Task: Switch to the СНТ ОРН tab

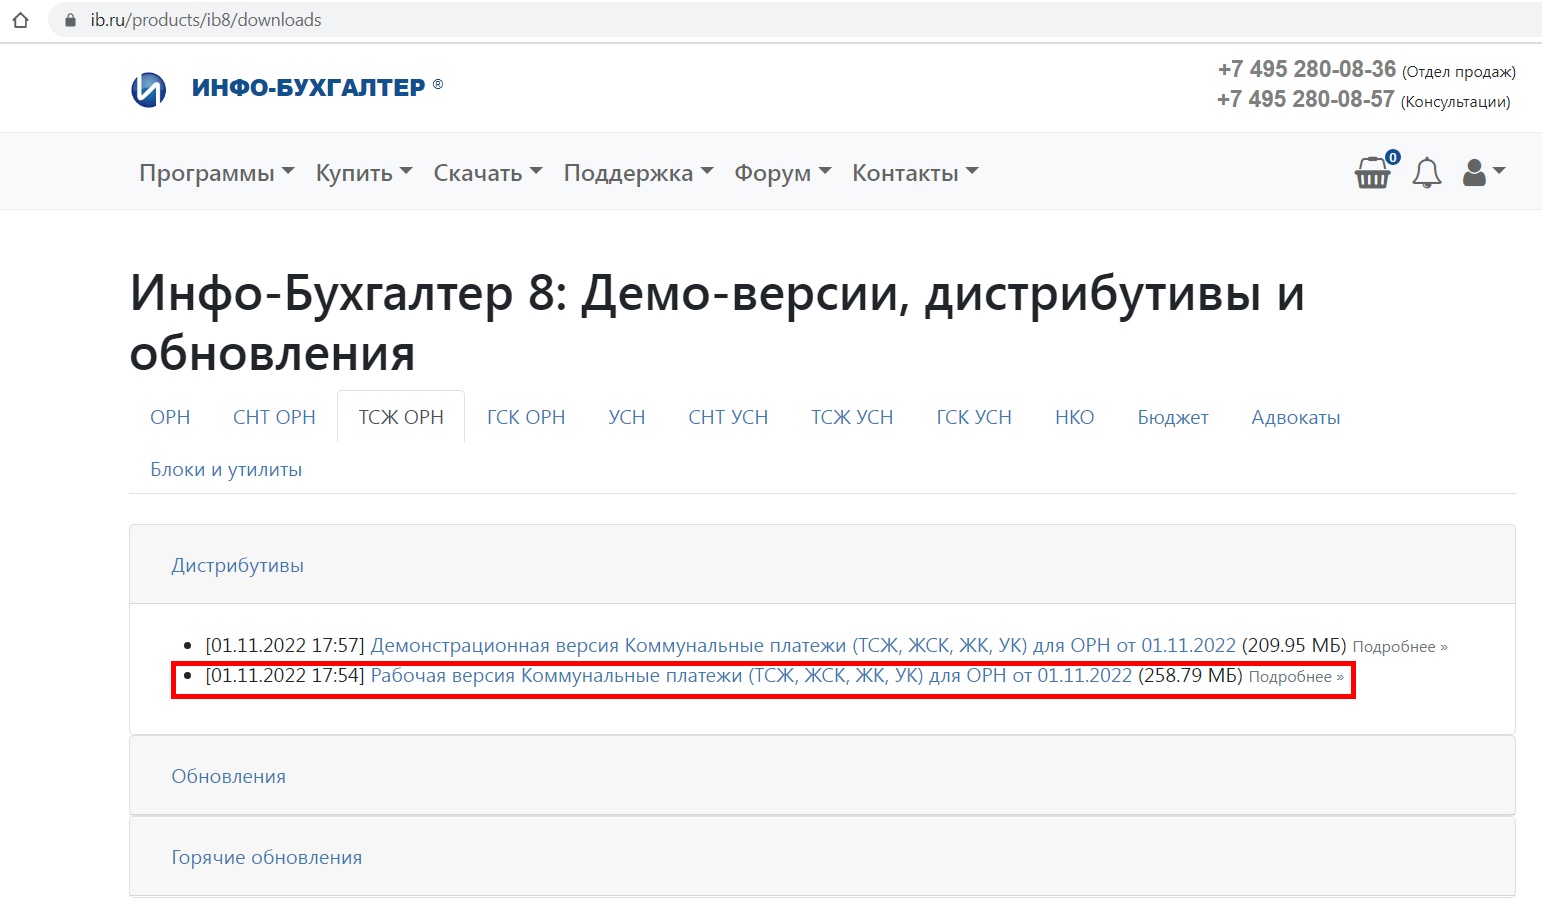Action: coord(274,417)
